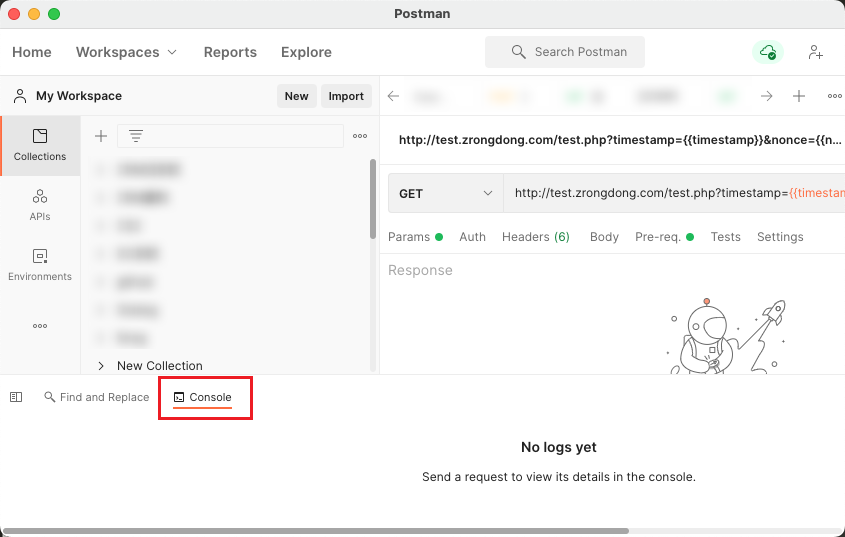Click the previous tab left arrow
The width and height of the screenshot is (845, 537).
[393, 96]
